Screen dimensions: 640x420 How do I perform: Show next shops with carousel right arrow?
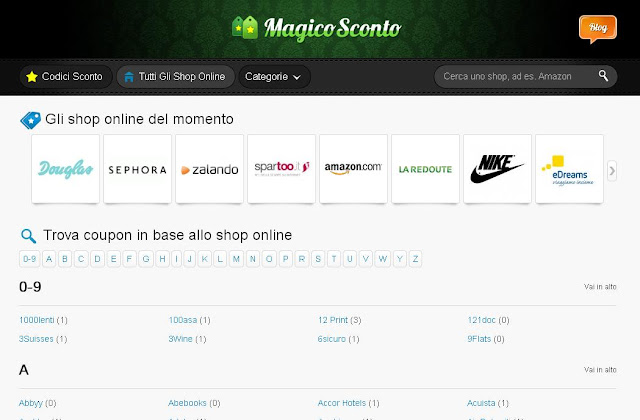[x=612, y=171]
